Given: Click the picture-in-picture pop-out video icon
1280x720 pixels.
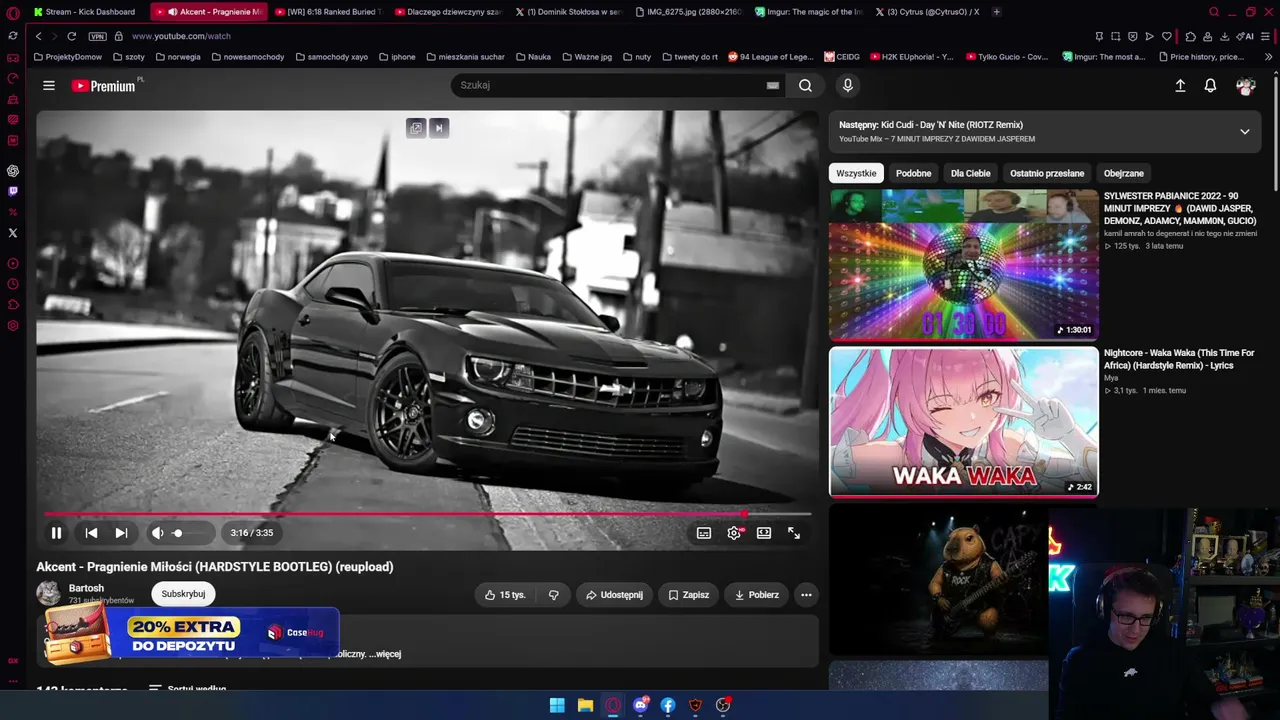Looking at the screenshot, I should click(x=416, y=128).
